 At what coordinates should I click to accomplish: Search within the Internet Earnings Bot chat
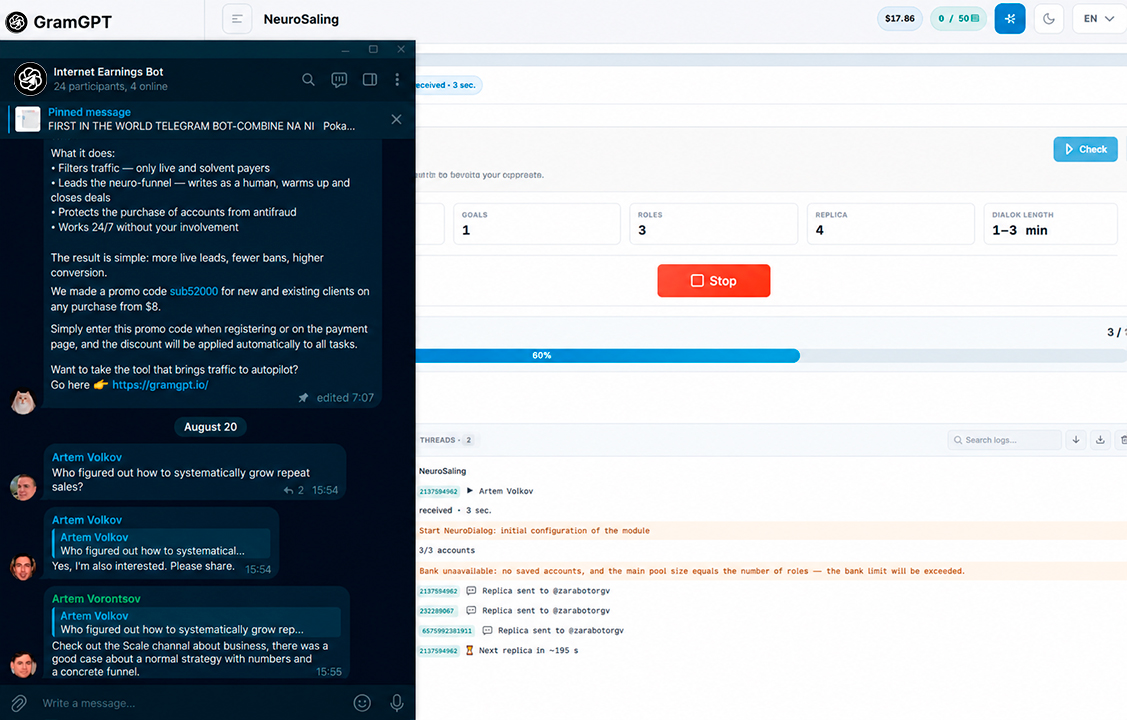[308, 80]
